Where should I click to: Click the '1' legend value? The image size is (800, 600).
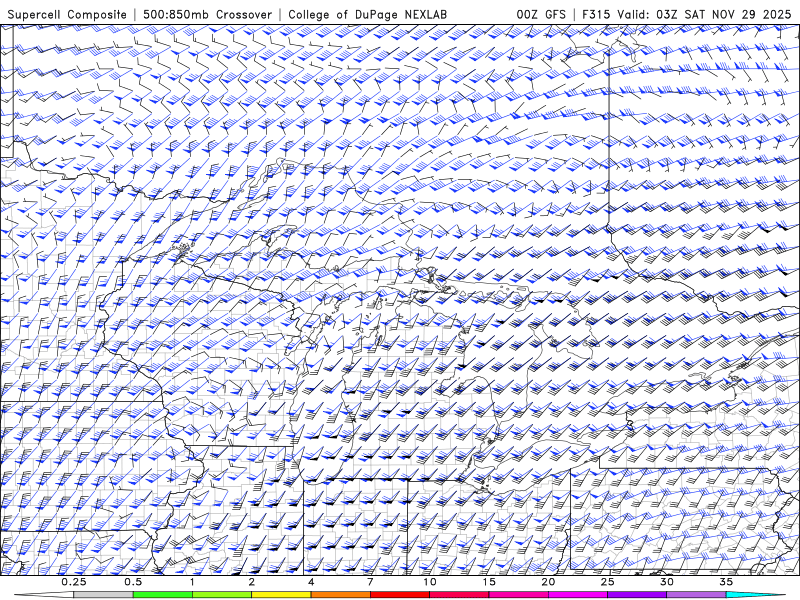pos(192,582)
